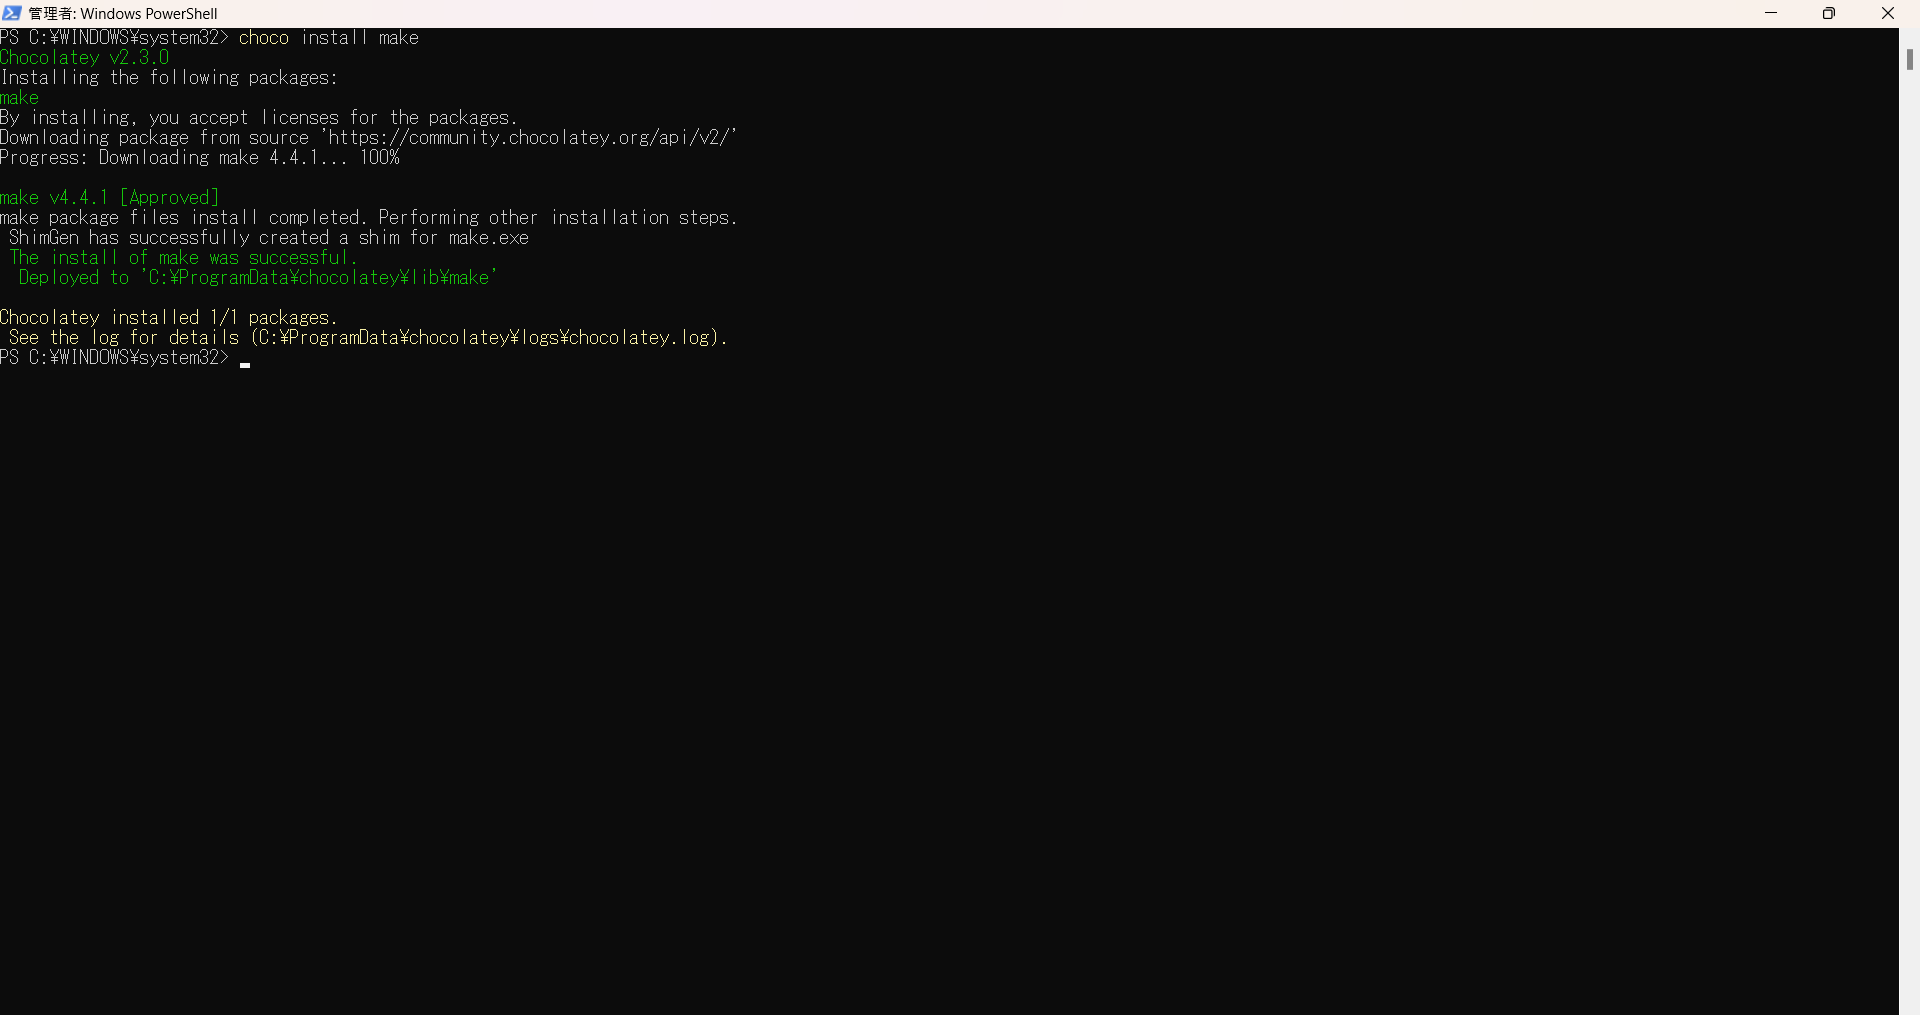
Task: Minimize the PowerShell window
Action: (x=1771, y=13)
